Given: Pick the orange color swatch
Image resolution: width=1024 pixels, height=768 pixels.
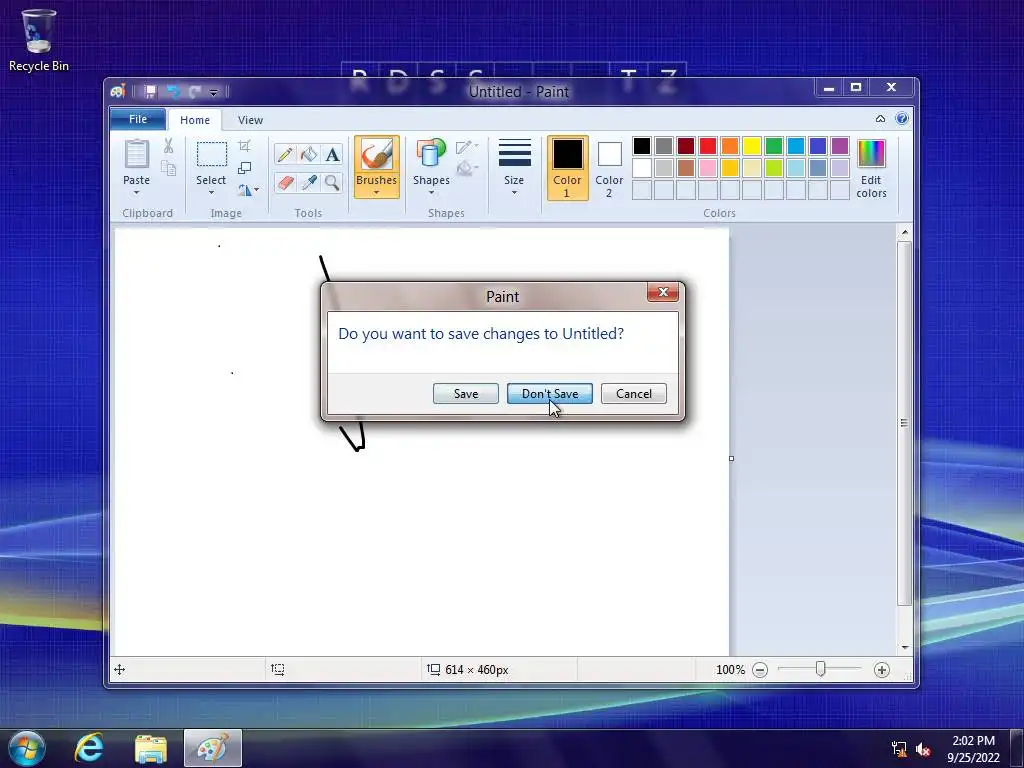Looking at the screenshot, I should [x=729, y=146].
